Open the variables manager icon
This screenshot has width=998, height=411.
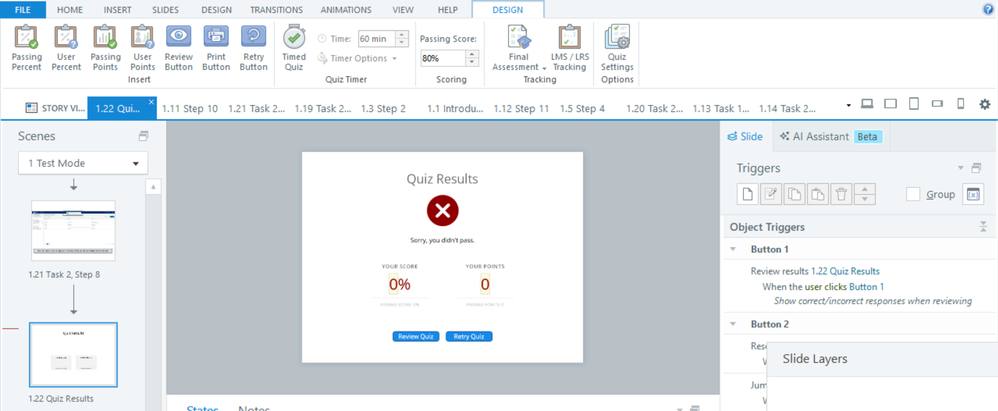(x=973, y=195)
